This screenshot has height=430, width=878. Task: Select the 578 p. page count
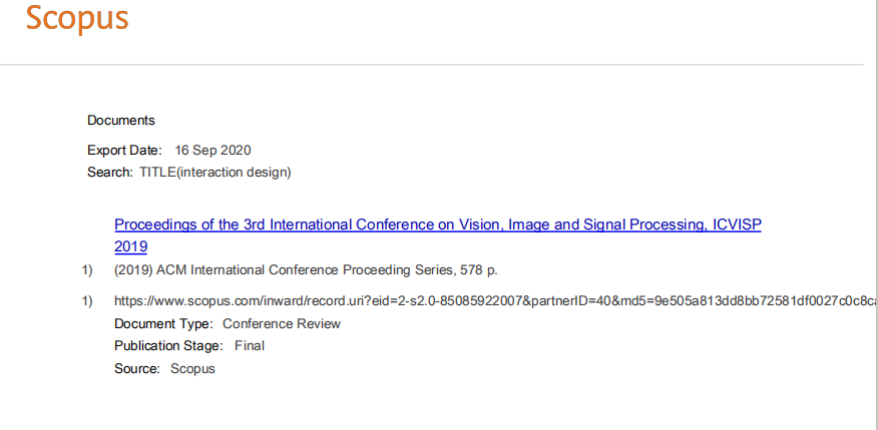click(479, 270)
